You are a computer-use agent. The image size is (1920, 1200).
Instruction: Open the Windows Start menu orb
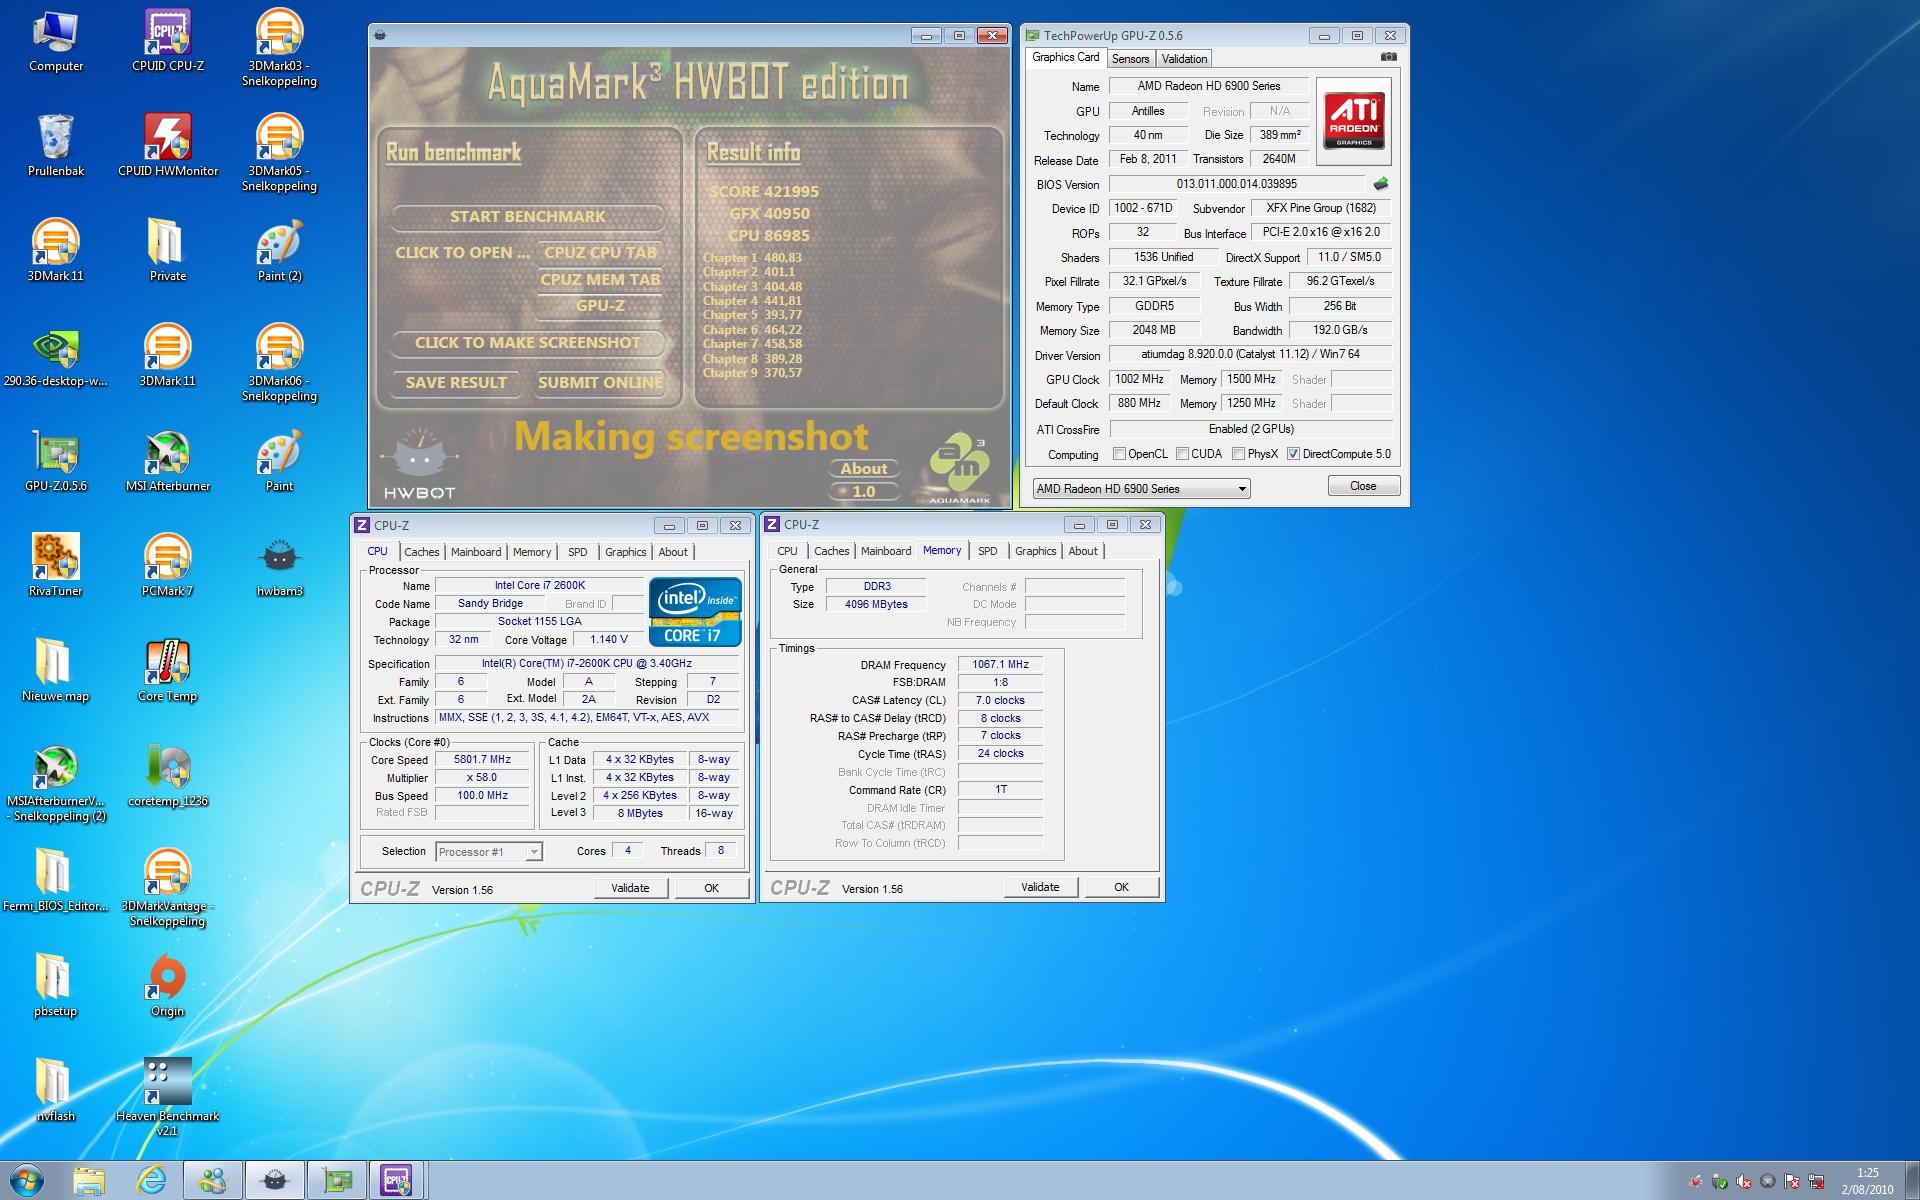(26, 1180)
